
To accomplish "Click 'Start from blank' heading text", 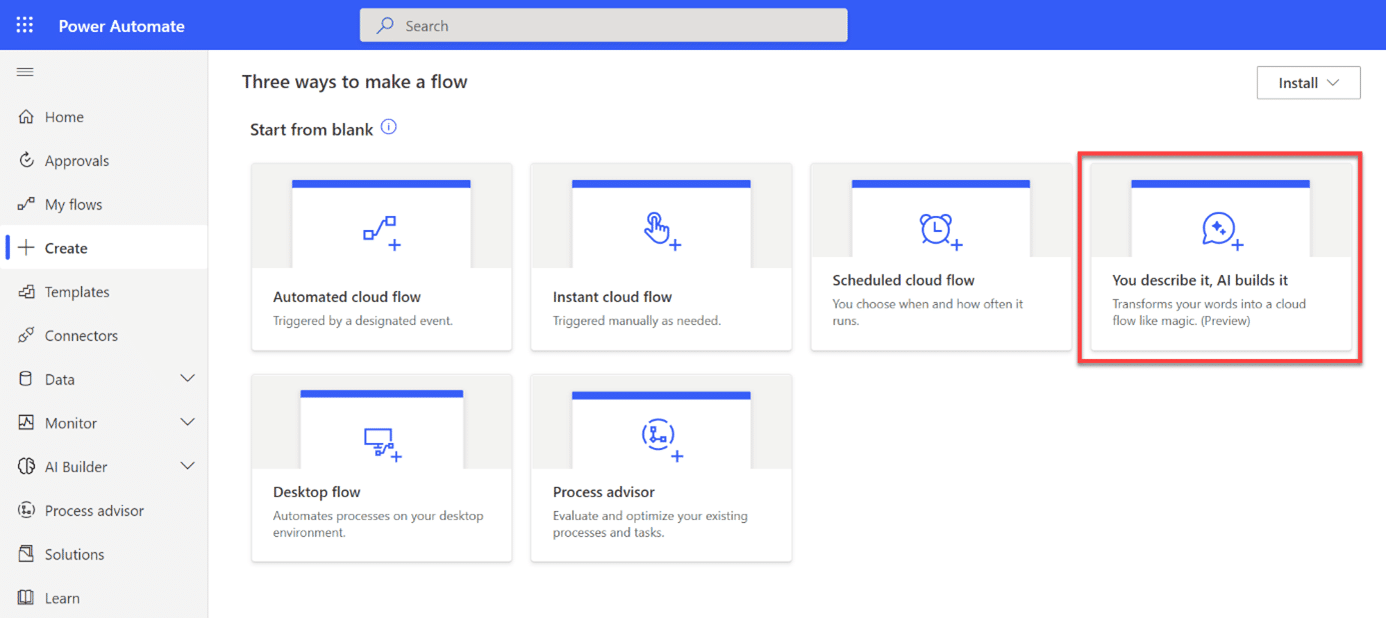I will [311, 130].
